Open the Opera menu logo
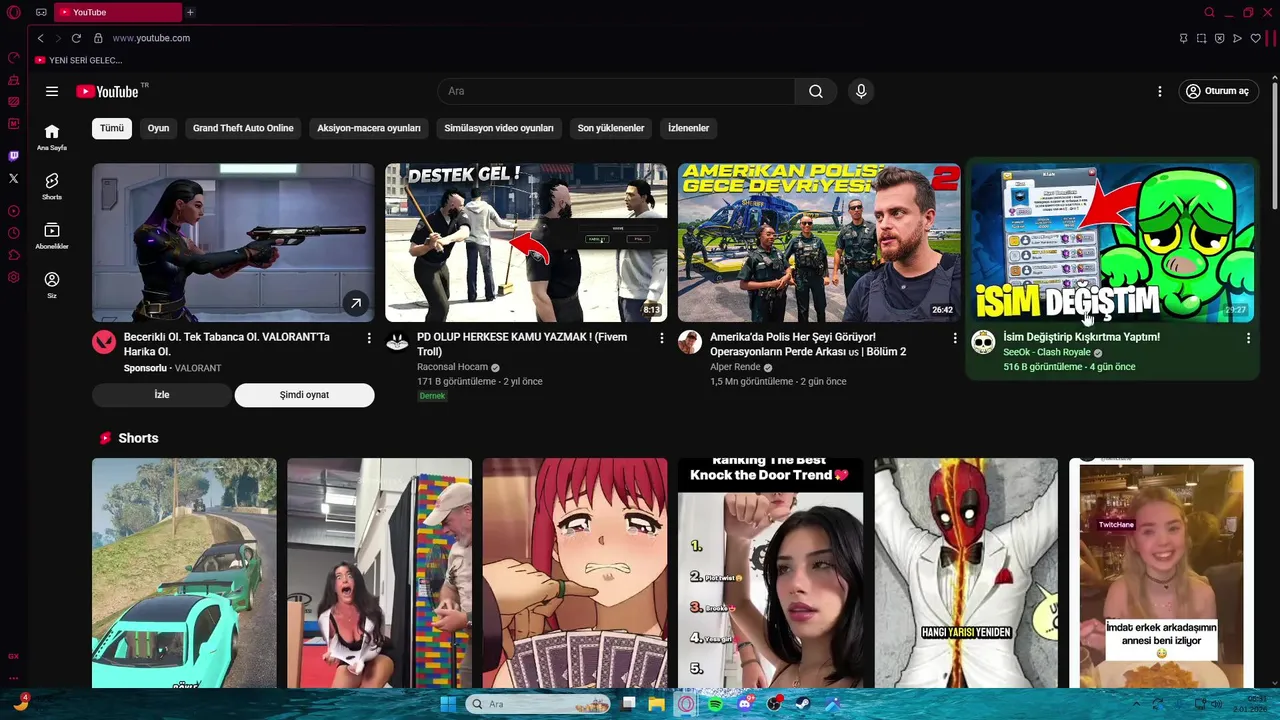 coord(14,12)
